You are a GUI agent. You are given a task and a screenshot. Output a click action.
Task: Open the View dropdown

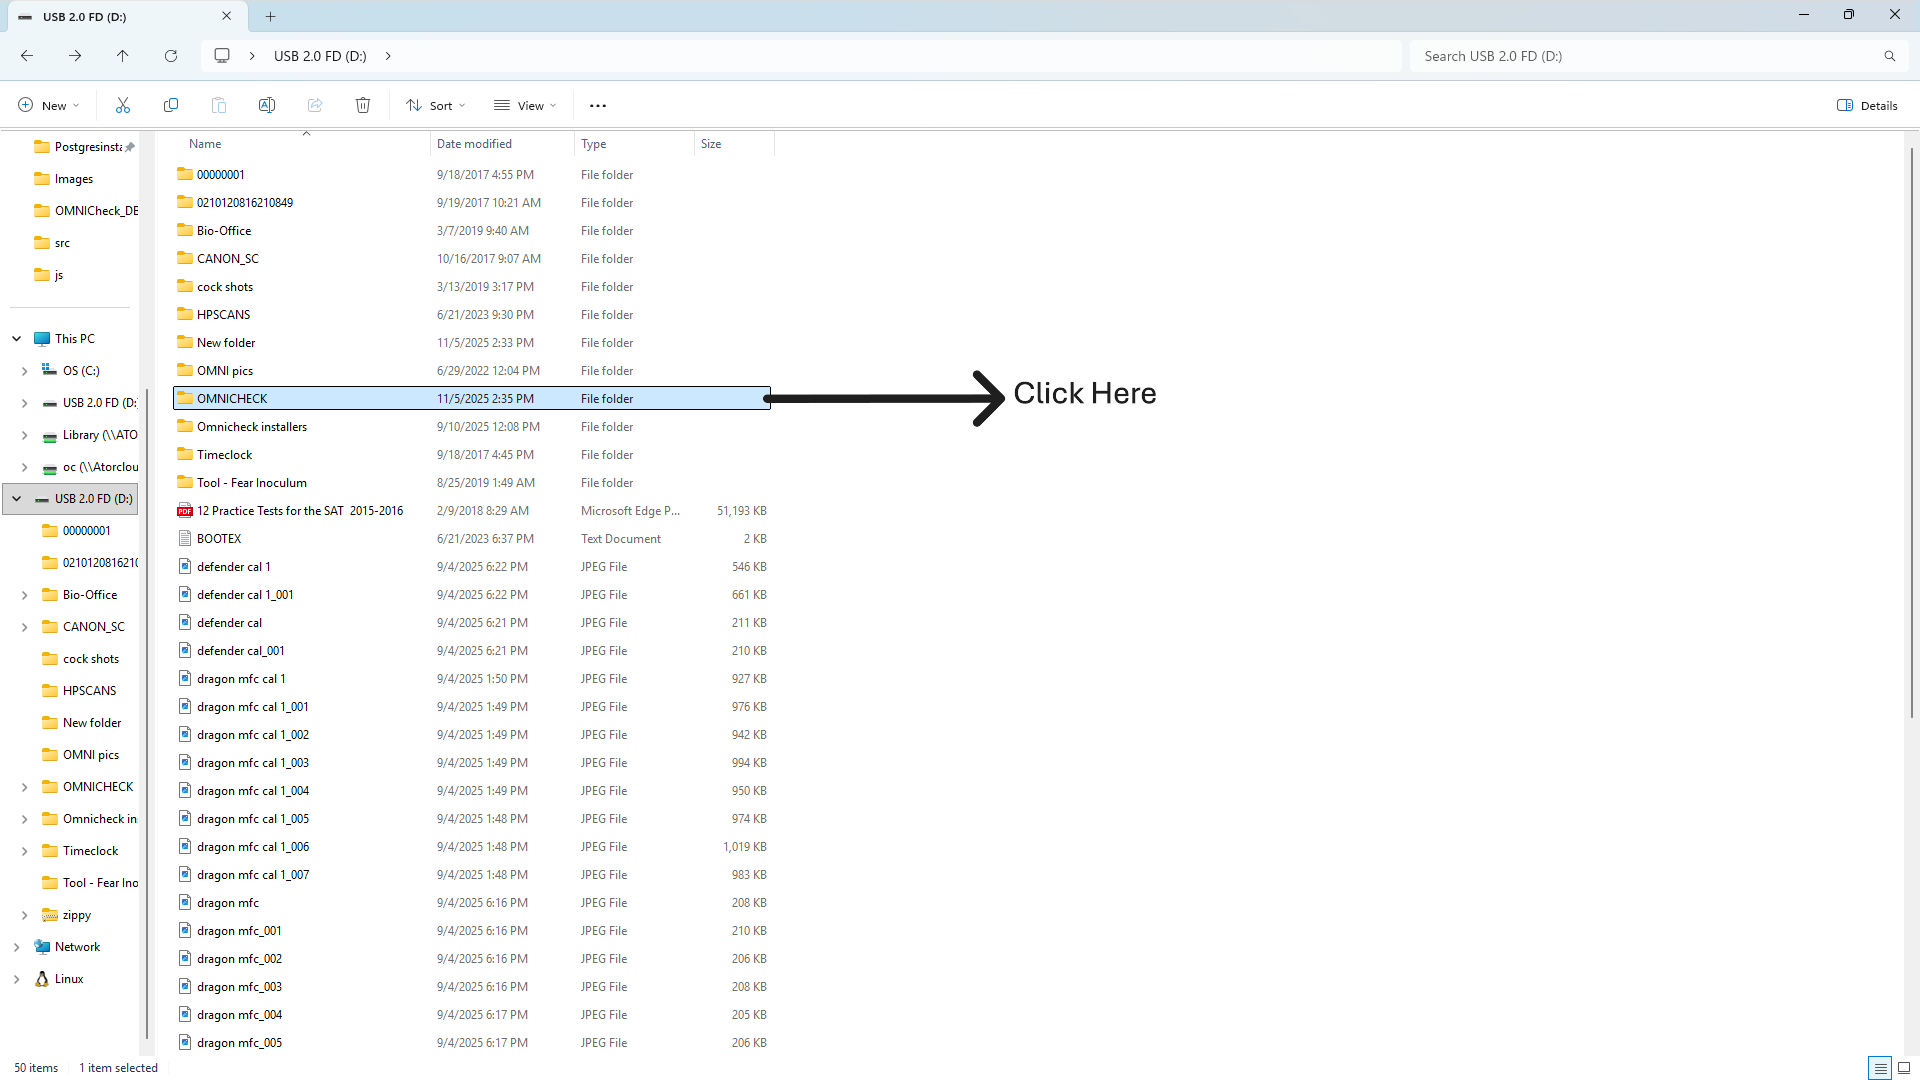(526, 105)
